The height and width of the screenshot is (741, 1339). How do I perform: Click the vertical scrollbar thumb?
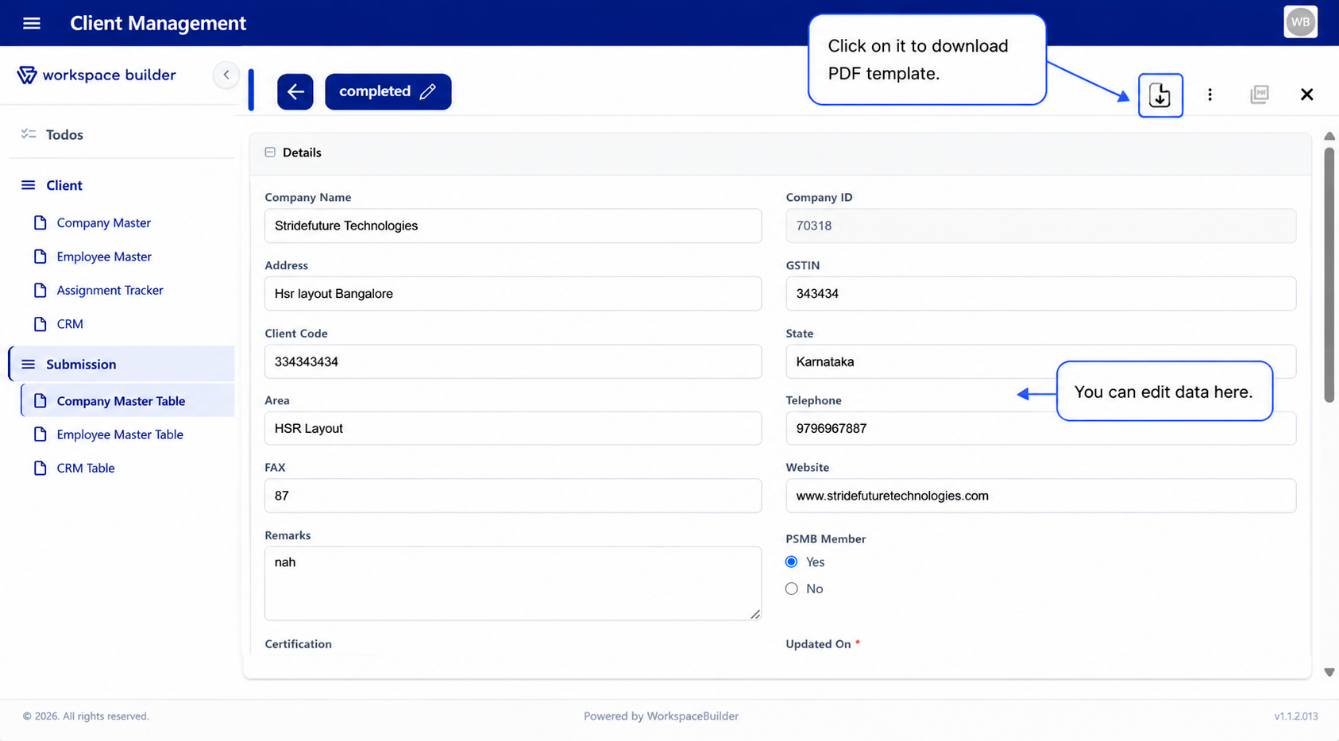coord(1329,275)
